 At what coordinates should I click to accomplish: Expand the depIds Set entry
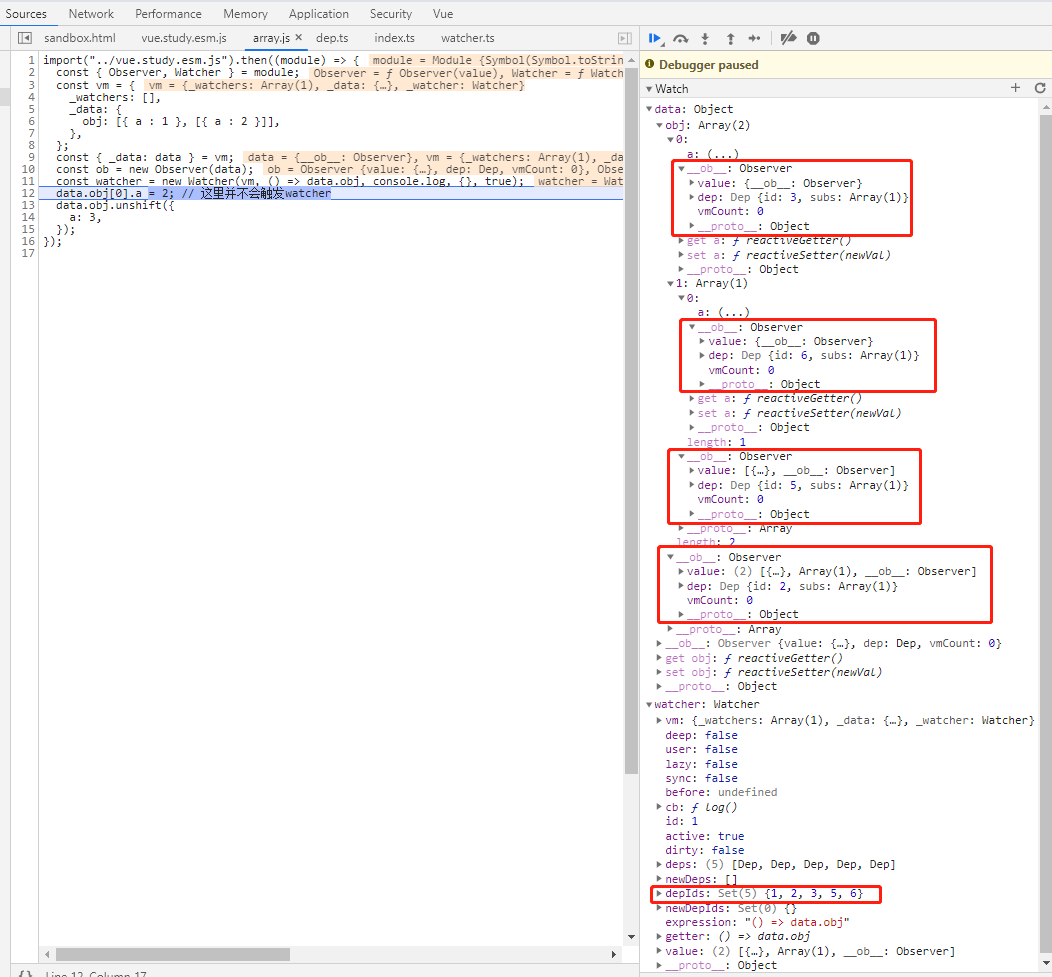pos(659,893)
